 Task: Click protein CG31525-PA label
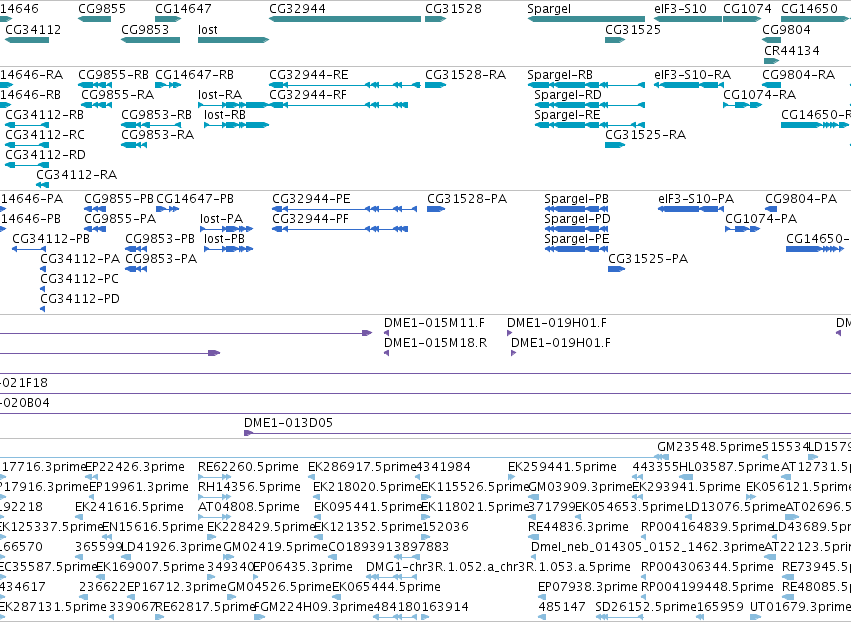pos(648,259)
